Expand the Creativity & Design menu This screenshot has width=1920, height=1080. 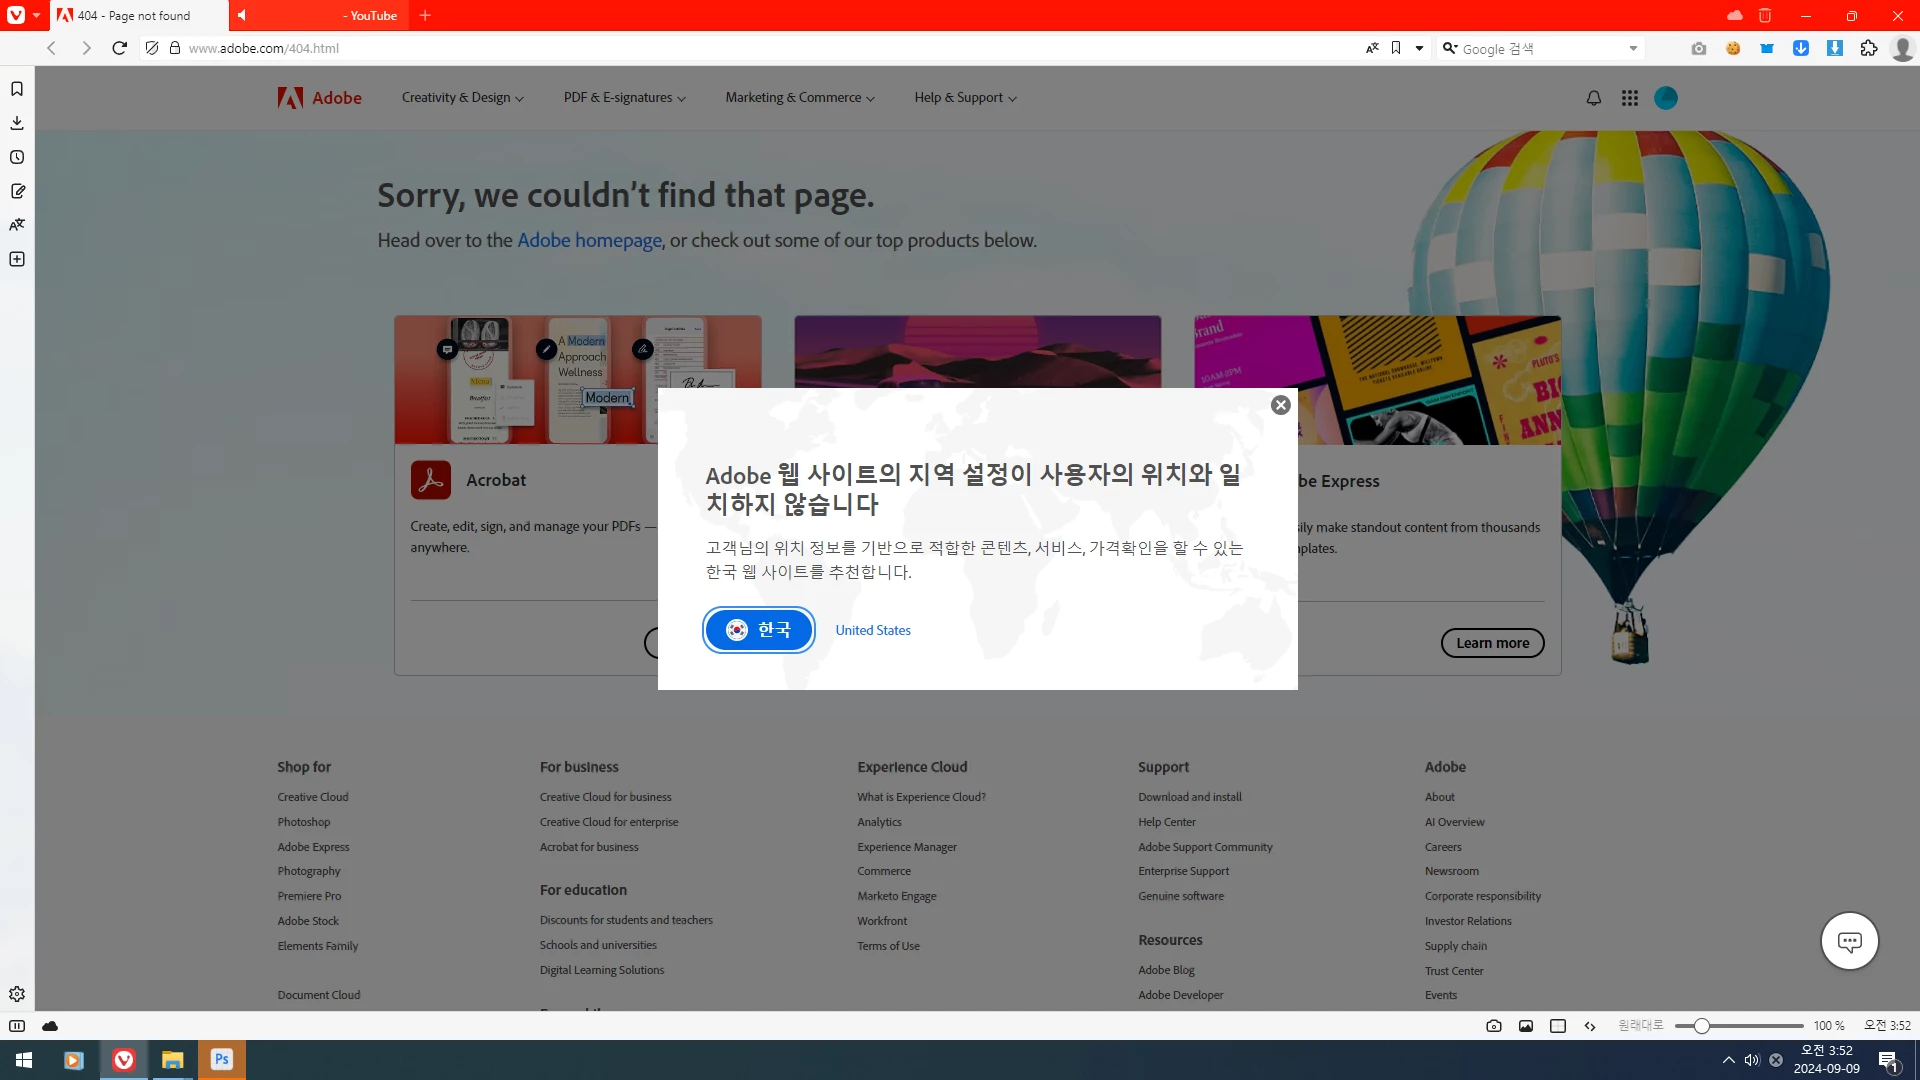462,98
